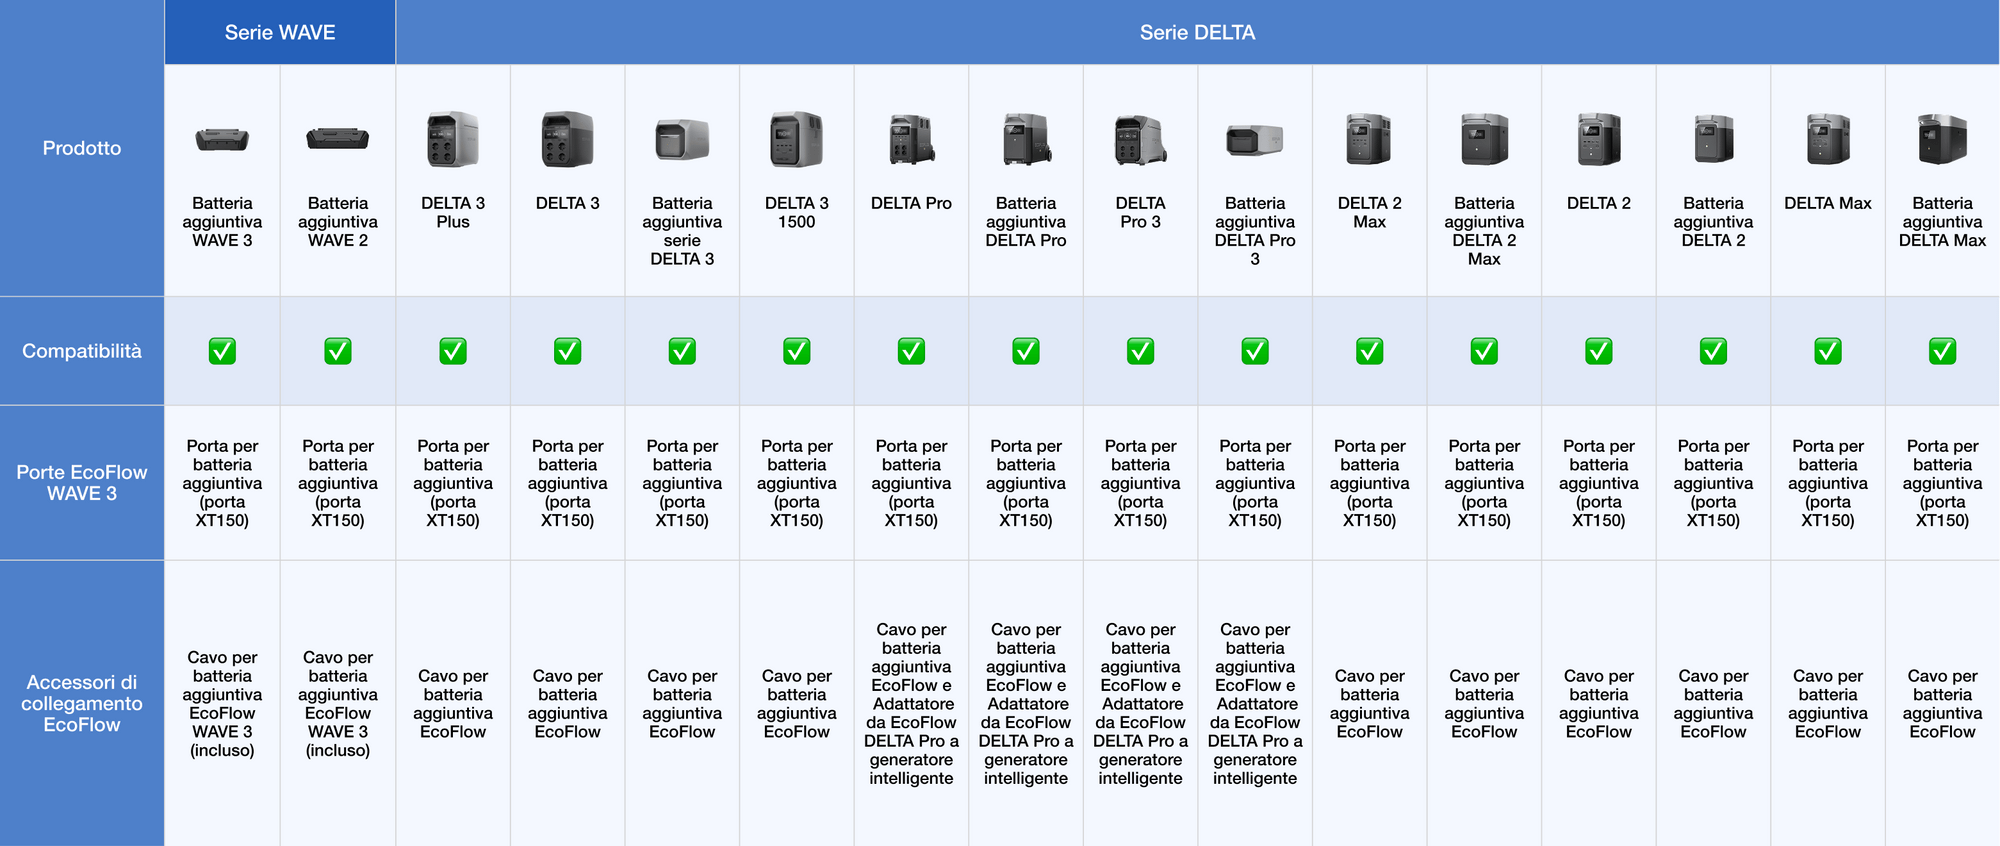Click compatibility checkmark under Batteria aggiuntiva WAVE 2
The image size is (2000, 846).
tap(338, 351)
